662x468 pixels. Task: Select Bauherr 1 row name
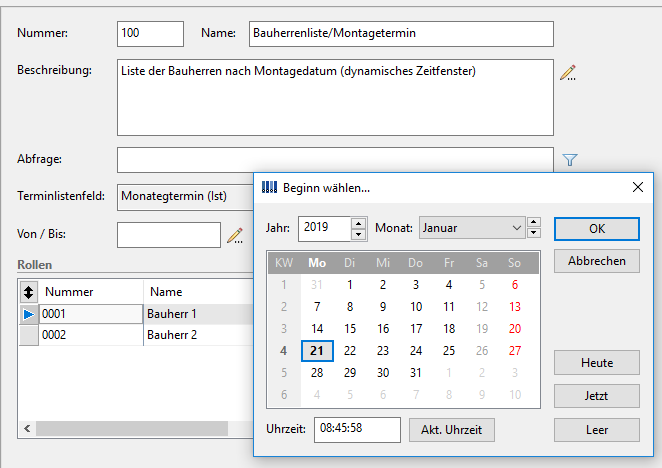[198, 314]
